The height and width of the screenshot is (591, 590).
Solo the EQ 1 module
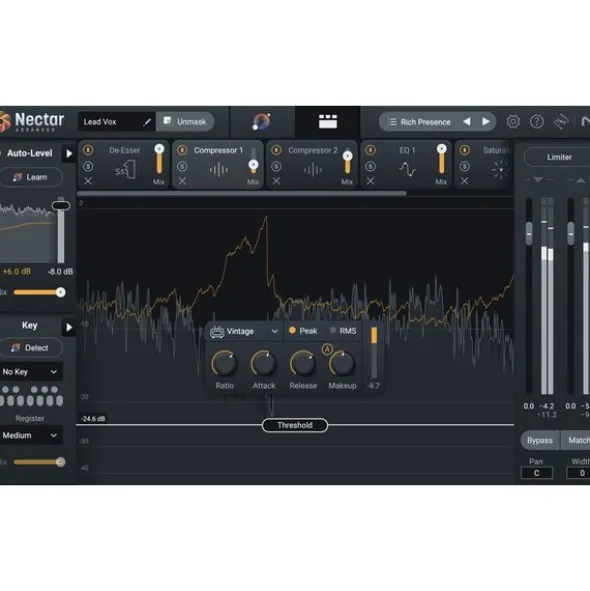tap(370, 166)
